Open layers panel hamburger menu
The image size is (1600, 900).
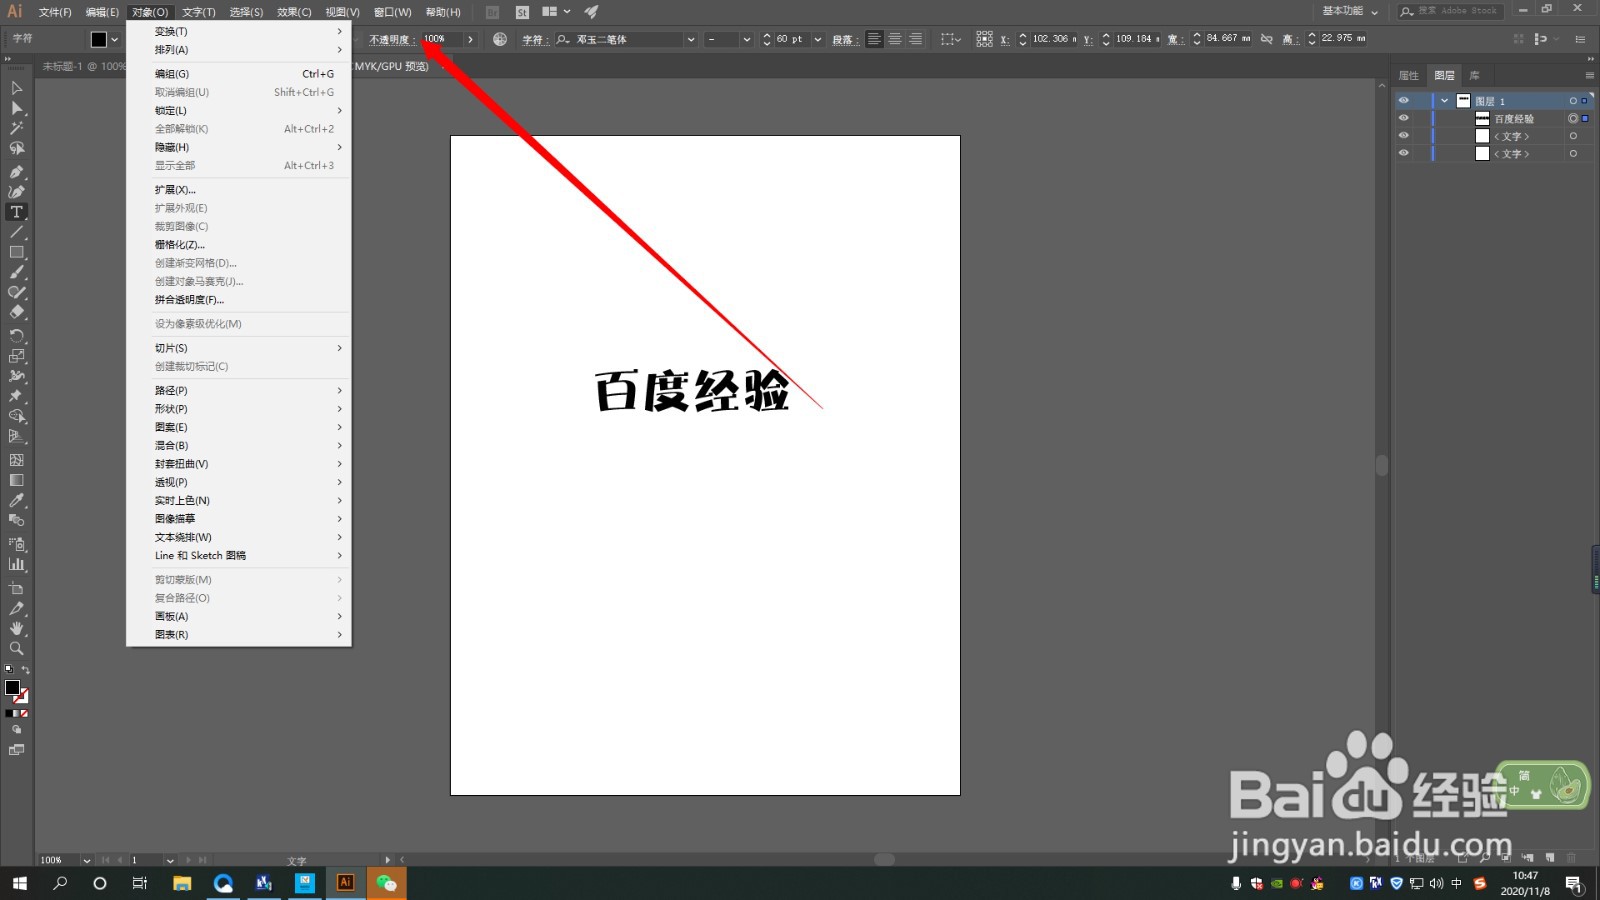coord(1589,75)
